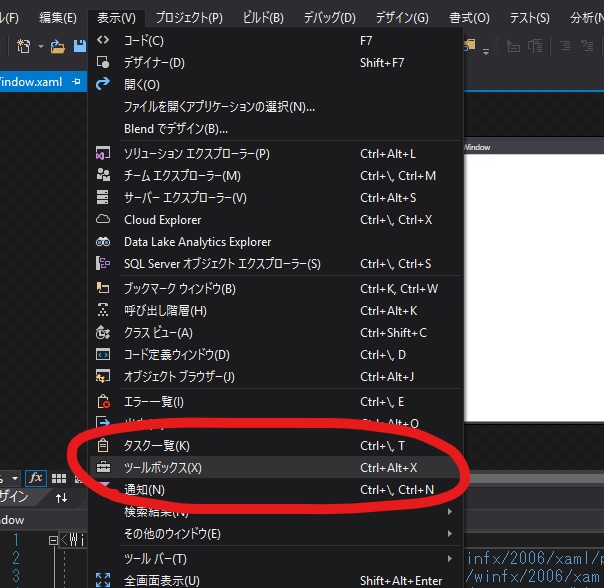This screenshot has height=588, width=604.
Task: Open ソリューション エクスプローラー(P)
Action: 275,153
